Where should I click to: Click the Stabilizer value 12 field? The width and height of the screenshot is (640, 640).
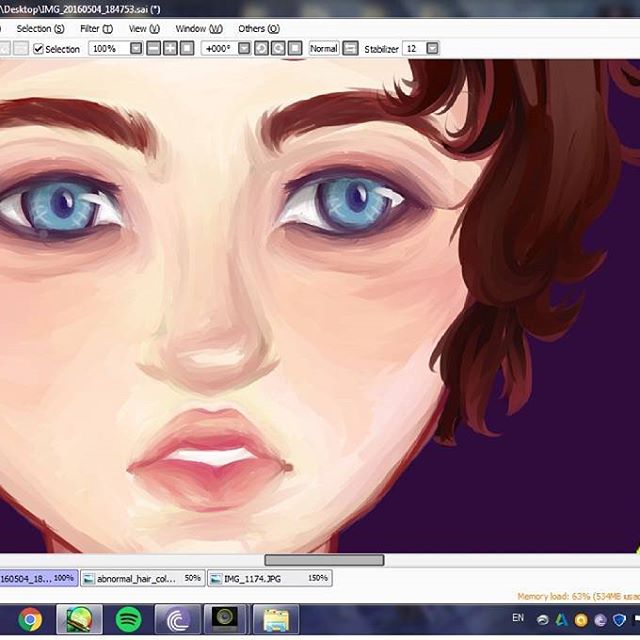[x=414, y=49]
